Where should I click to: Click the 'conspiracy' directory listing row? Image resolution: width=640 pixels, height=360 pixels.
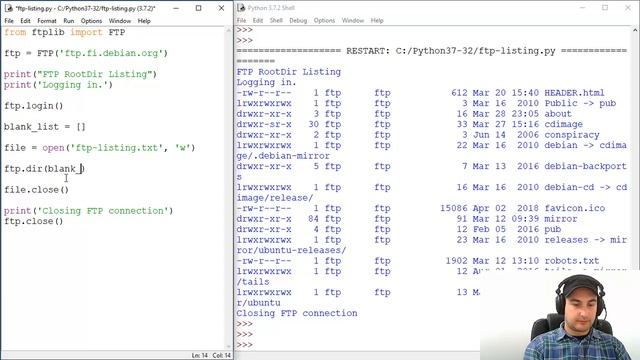[x=418, y=135]
